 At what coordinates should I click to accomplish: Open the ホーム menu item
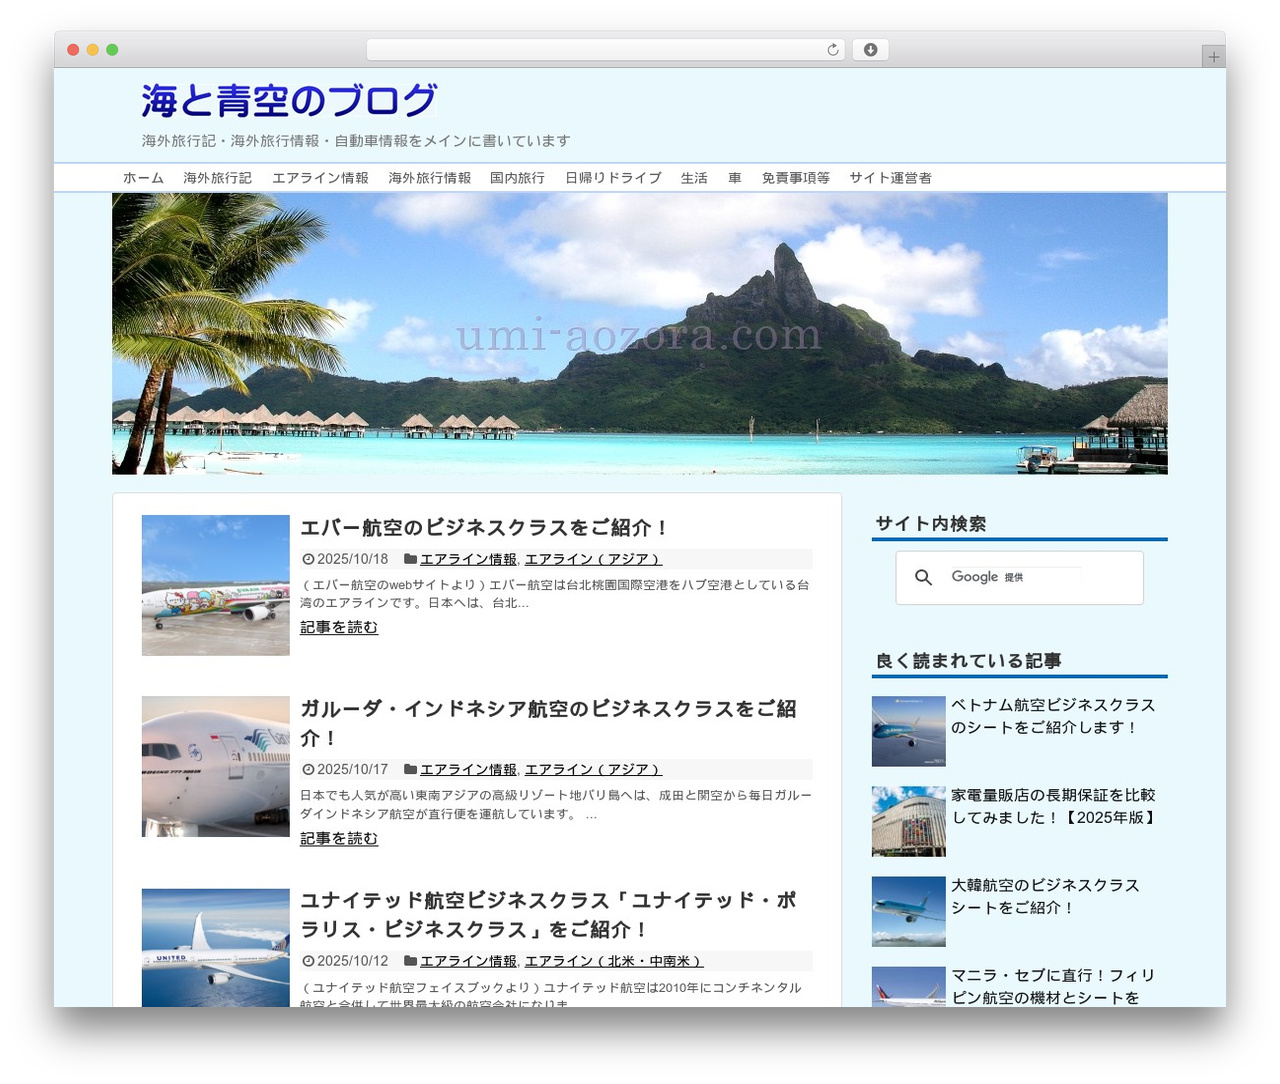[143, 178]
